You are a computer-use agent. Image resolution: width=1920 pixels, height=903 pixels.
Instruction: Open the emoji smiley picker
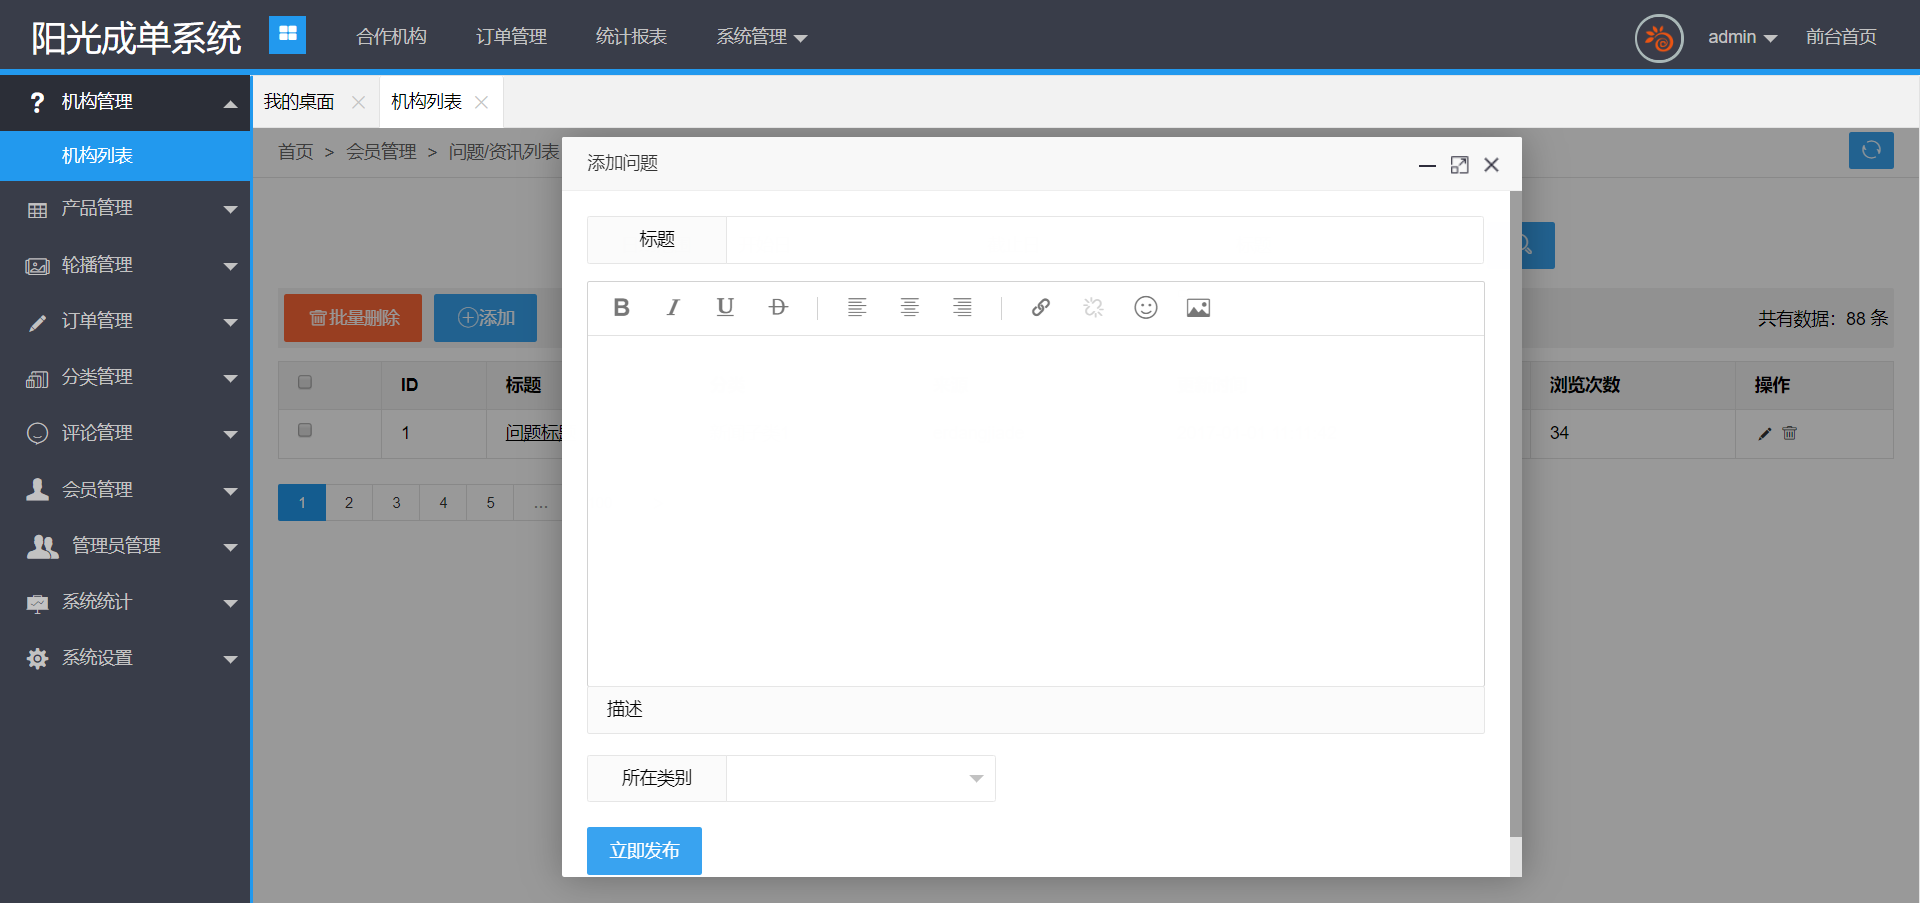(1146, 308)
